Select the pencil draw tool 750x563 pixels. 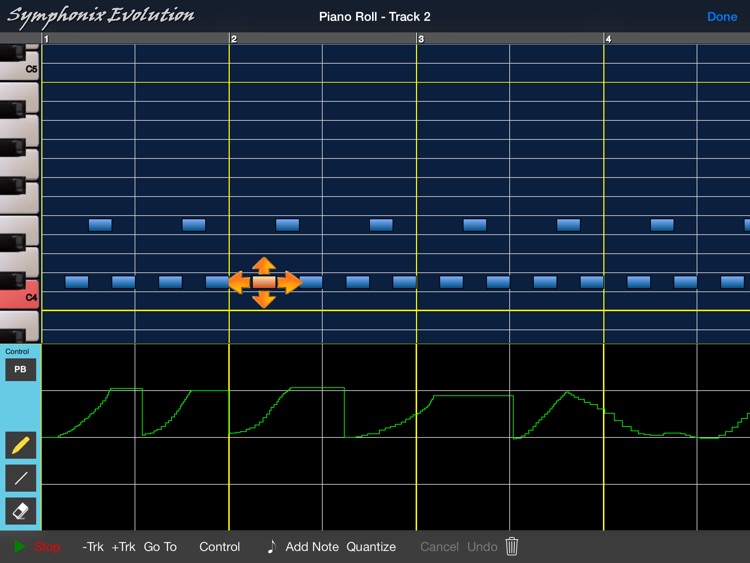(x=21, y=445)
